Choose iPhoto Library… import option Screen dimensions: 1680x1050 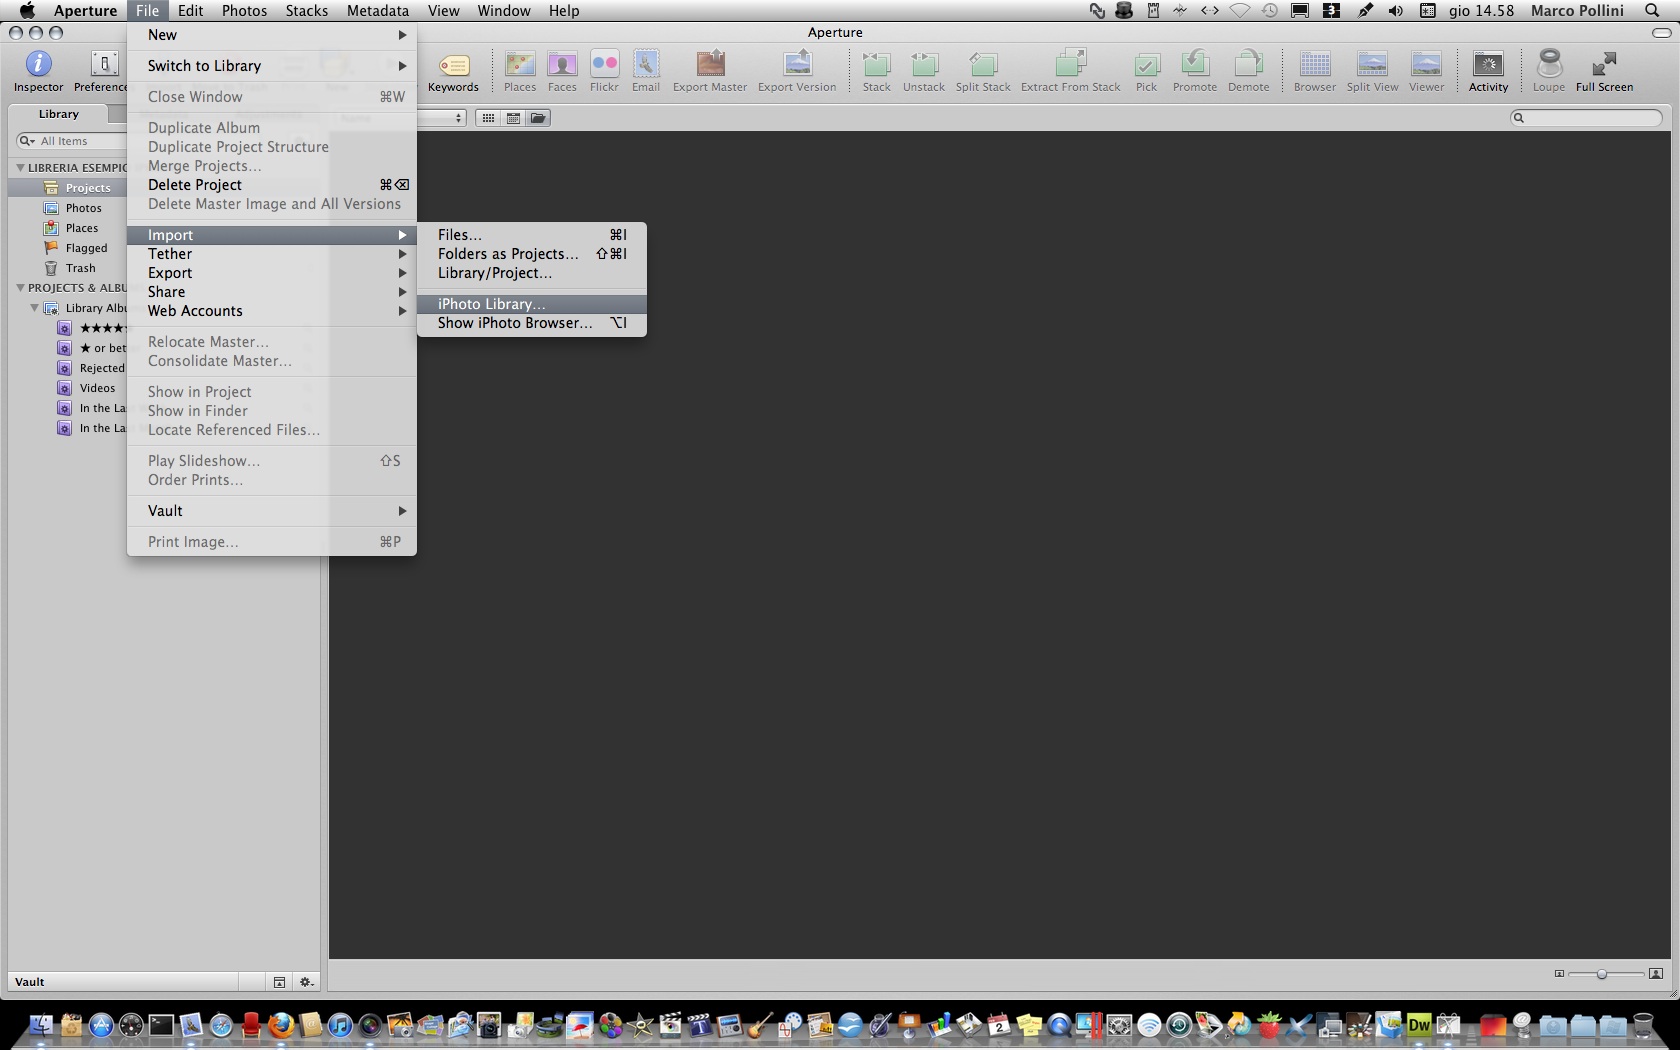[x=532, y=304]
